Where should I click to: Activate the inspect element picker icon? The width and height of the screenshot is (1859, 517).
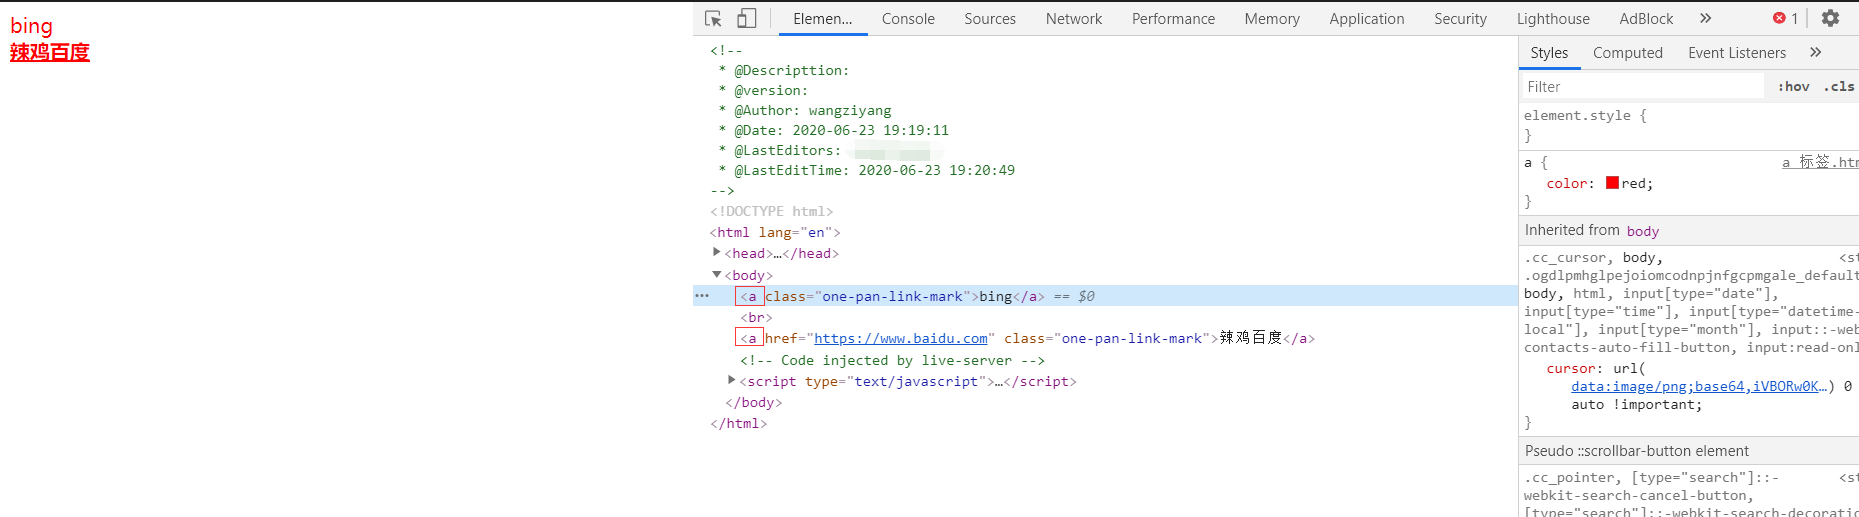[x=713, y=19]
